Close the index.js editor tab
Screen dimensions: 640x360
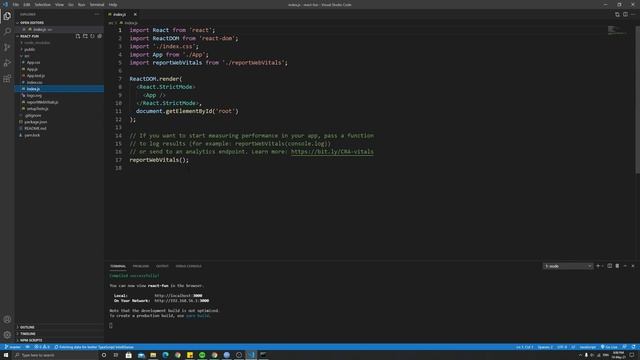[x=135, y=14]
